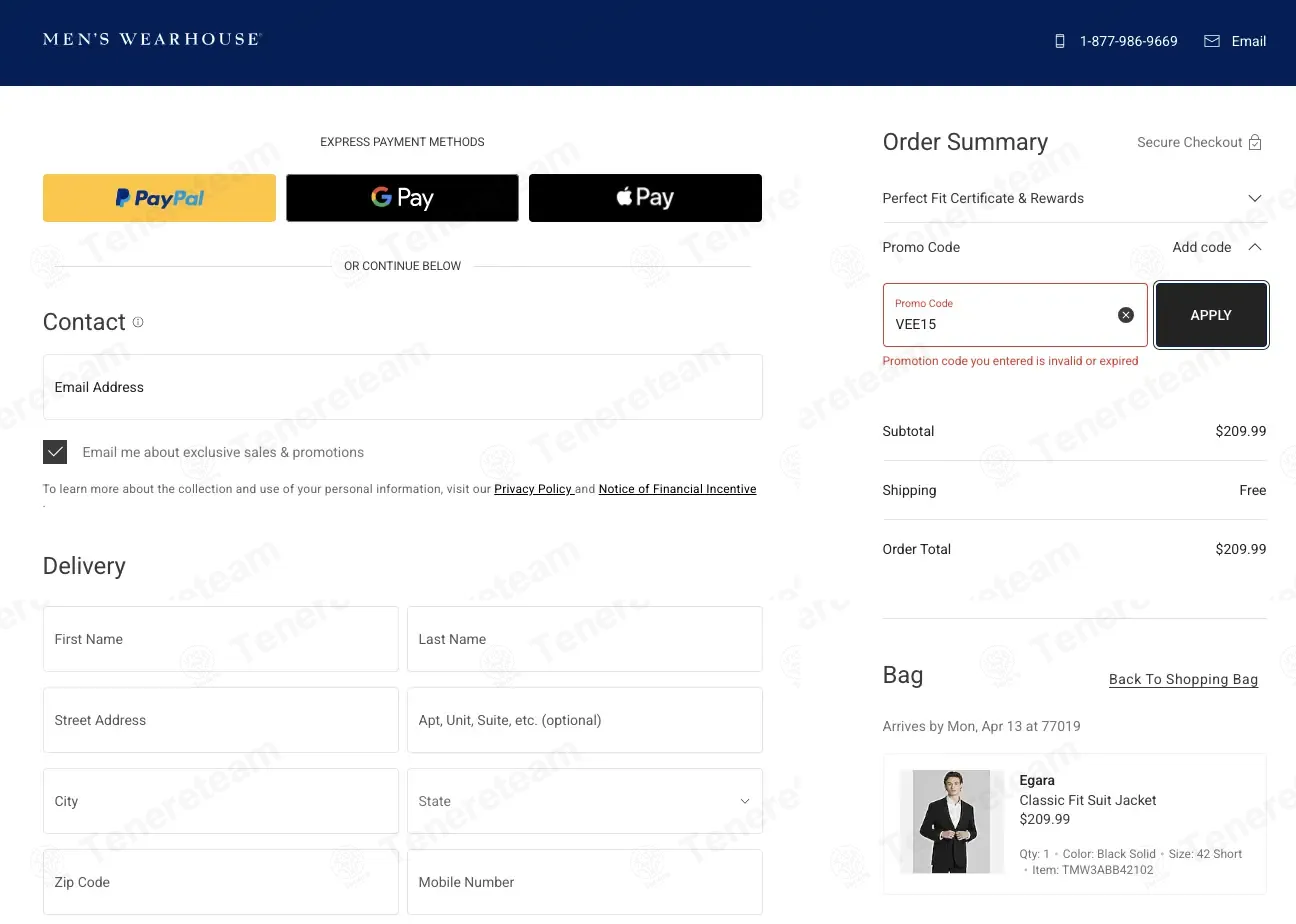
Task: Click Arrives by Mon, Apr 13 text
Action: [981, 726]
